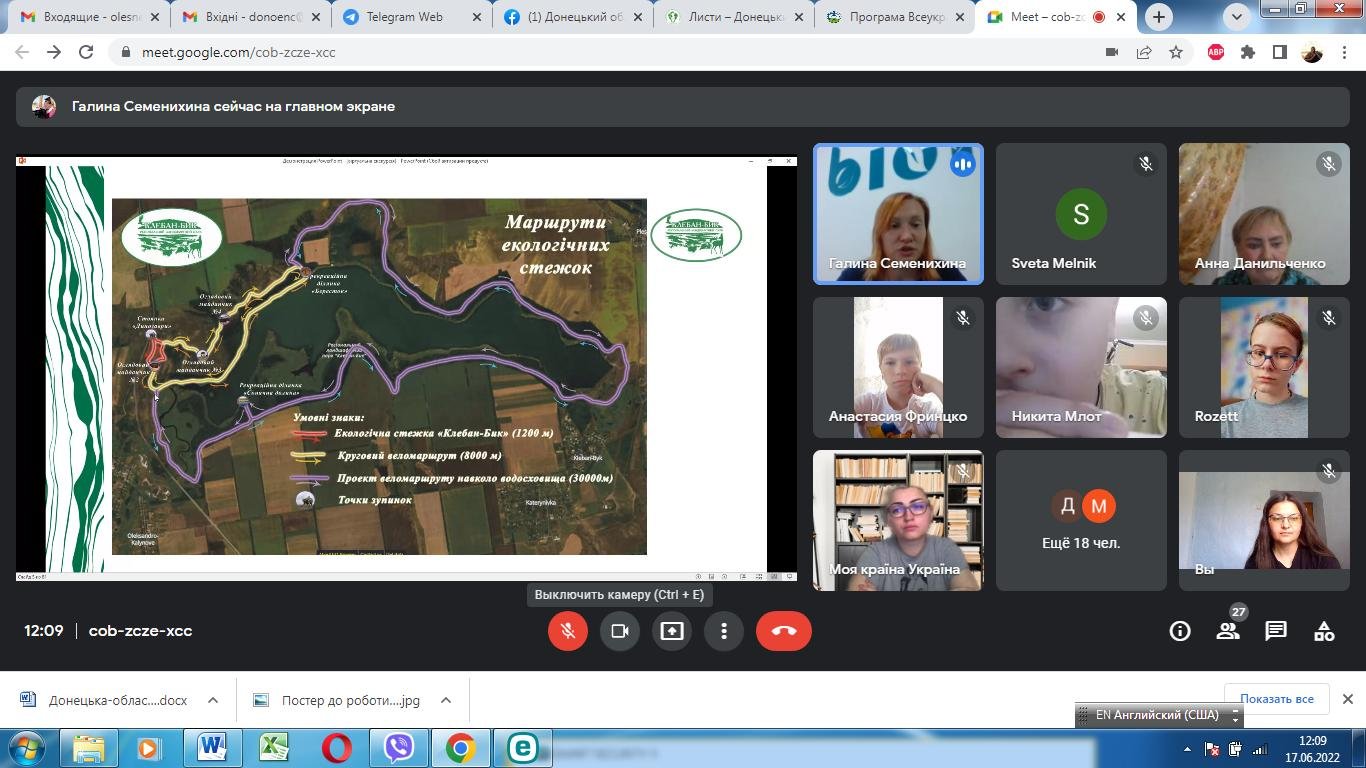Screen dimensions: 1366x768
Task: Open Chrome tab search dropdown
Action: pos(1237,17)
